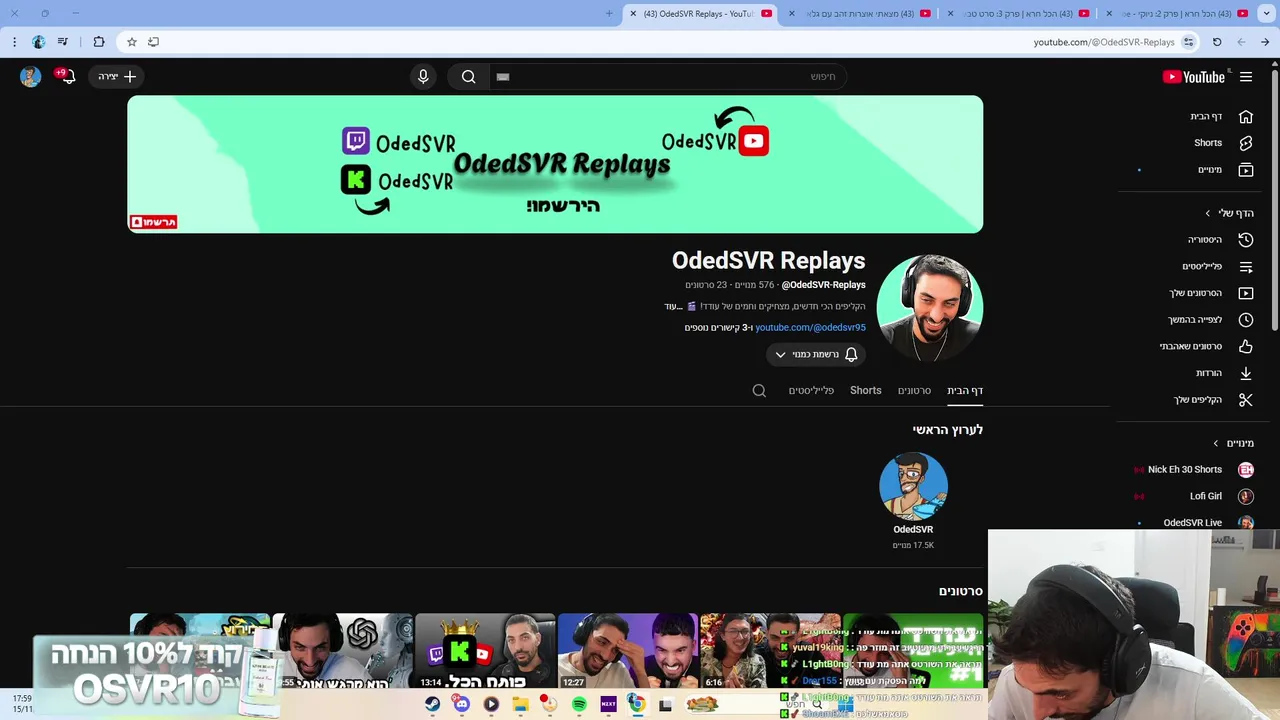Open the NEXT app from the taskbar

(608, 704)
